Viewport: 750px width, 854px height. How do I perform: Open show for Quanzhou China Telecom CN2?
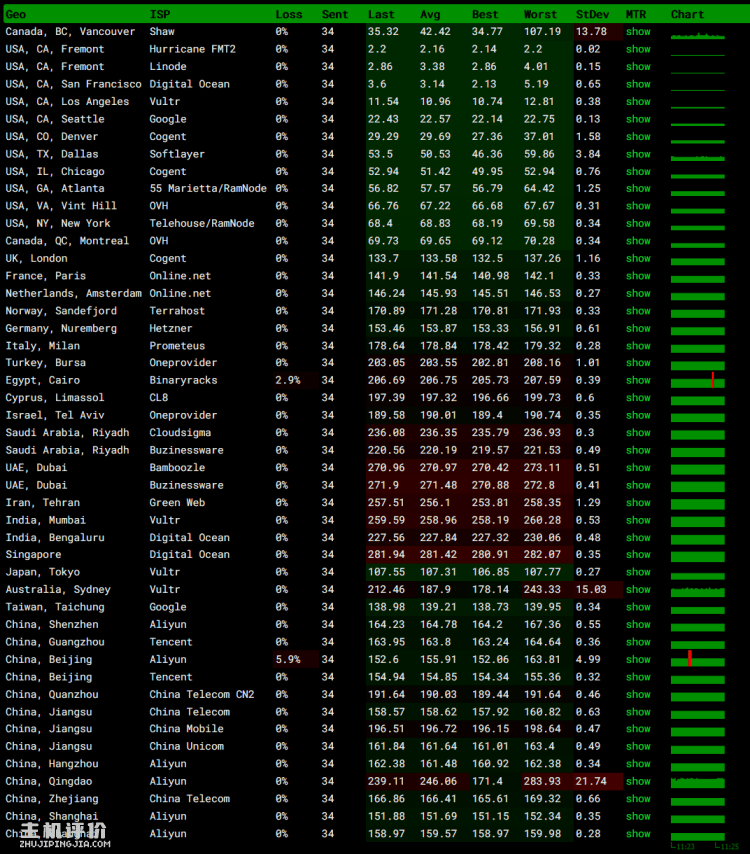coord(638,694)
